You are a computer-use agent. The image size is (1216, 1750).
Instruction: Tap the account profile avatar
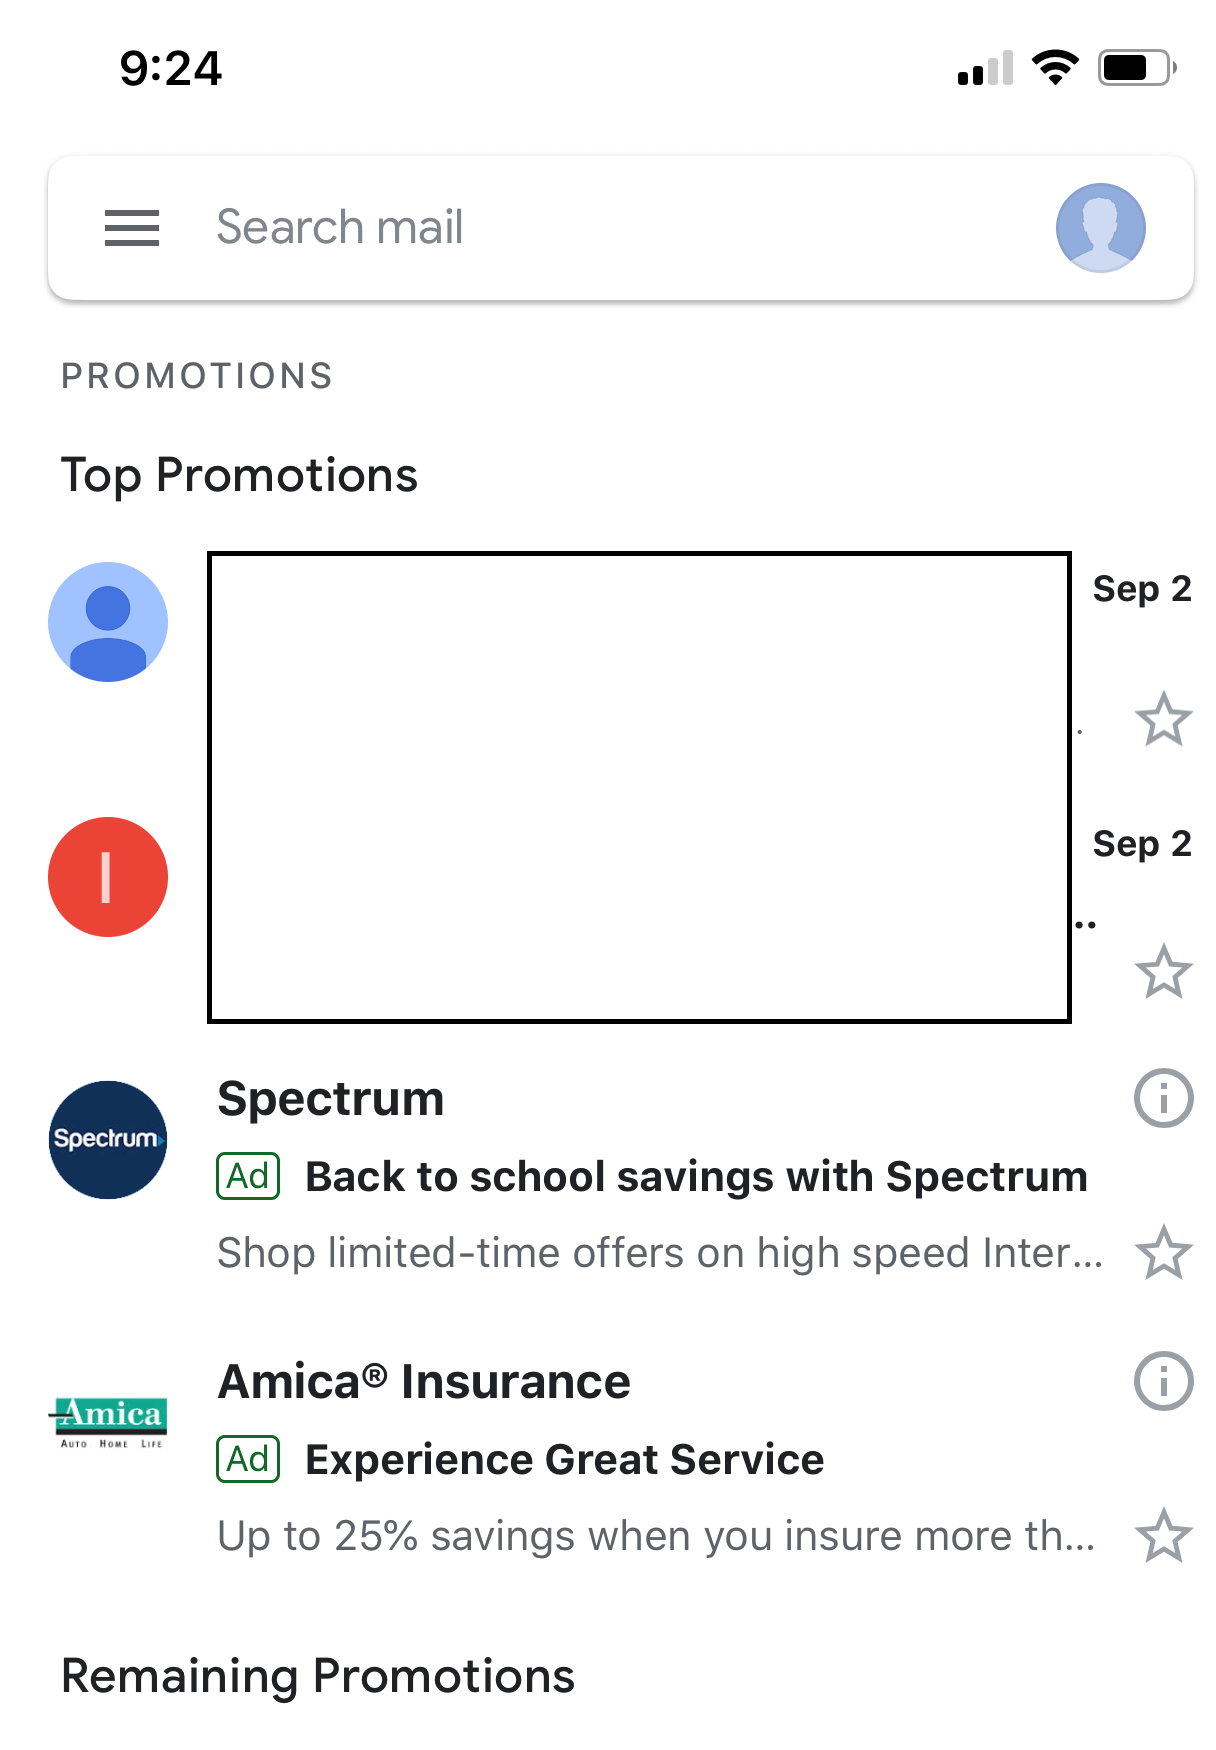[1100, 228]
